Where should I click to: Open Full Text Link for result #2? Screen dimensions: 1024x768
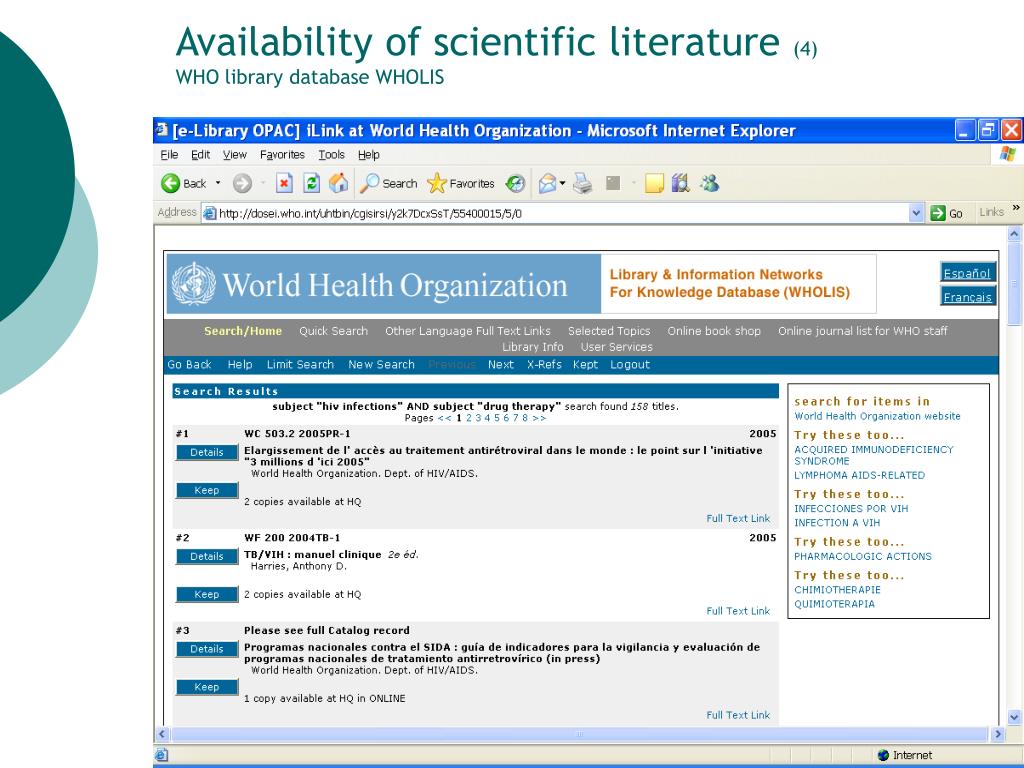738,611
